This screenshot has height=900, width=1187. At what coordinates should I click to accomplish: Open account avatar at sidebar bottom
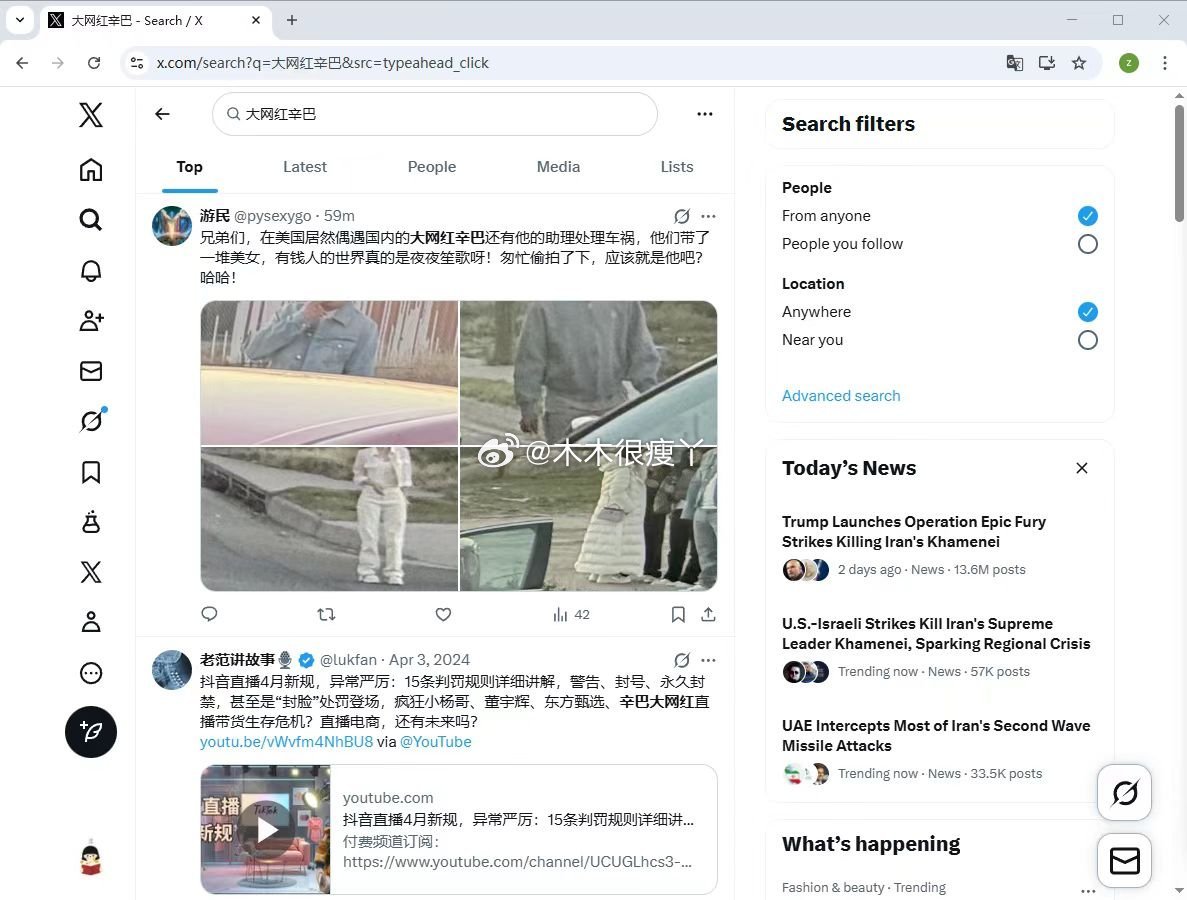pos(91,858)
